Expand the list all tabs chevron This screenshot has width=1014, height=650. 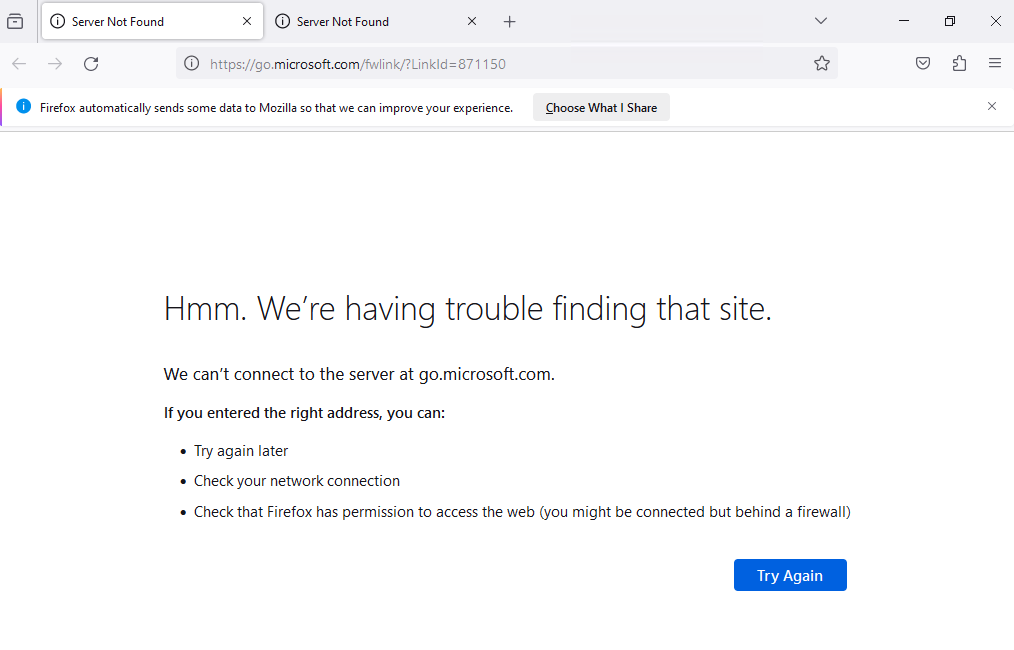coord(821,21)
